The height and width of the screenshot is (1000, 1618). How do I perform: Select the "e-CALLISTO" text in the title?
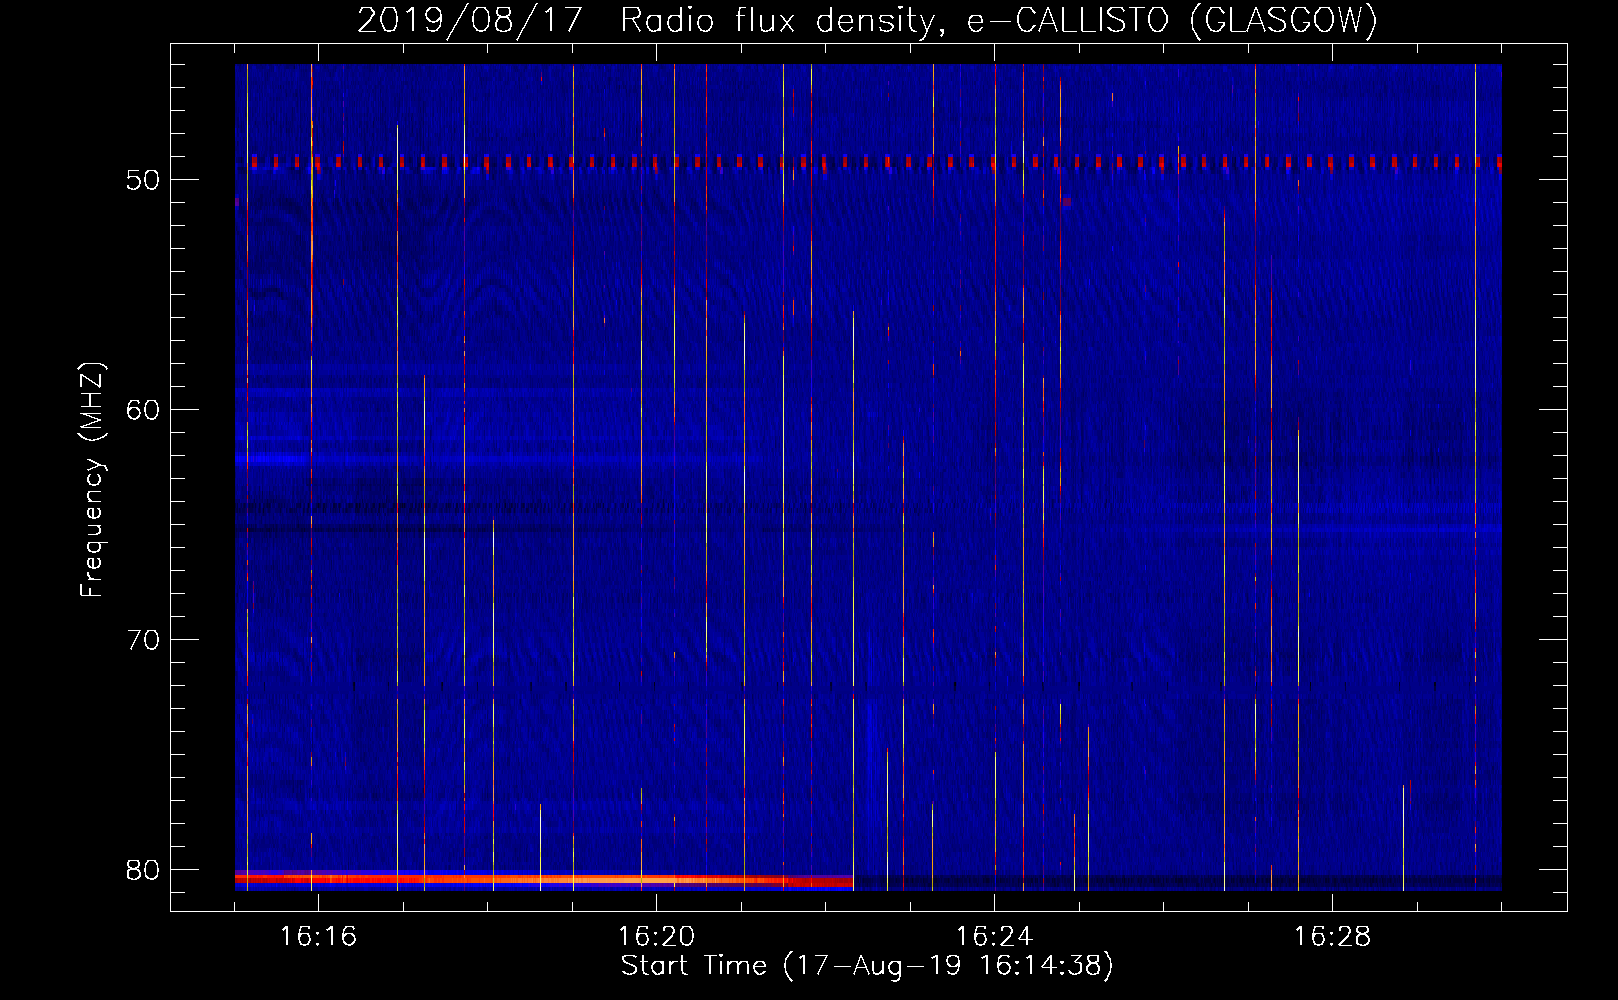(1068, 20)
